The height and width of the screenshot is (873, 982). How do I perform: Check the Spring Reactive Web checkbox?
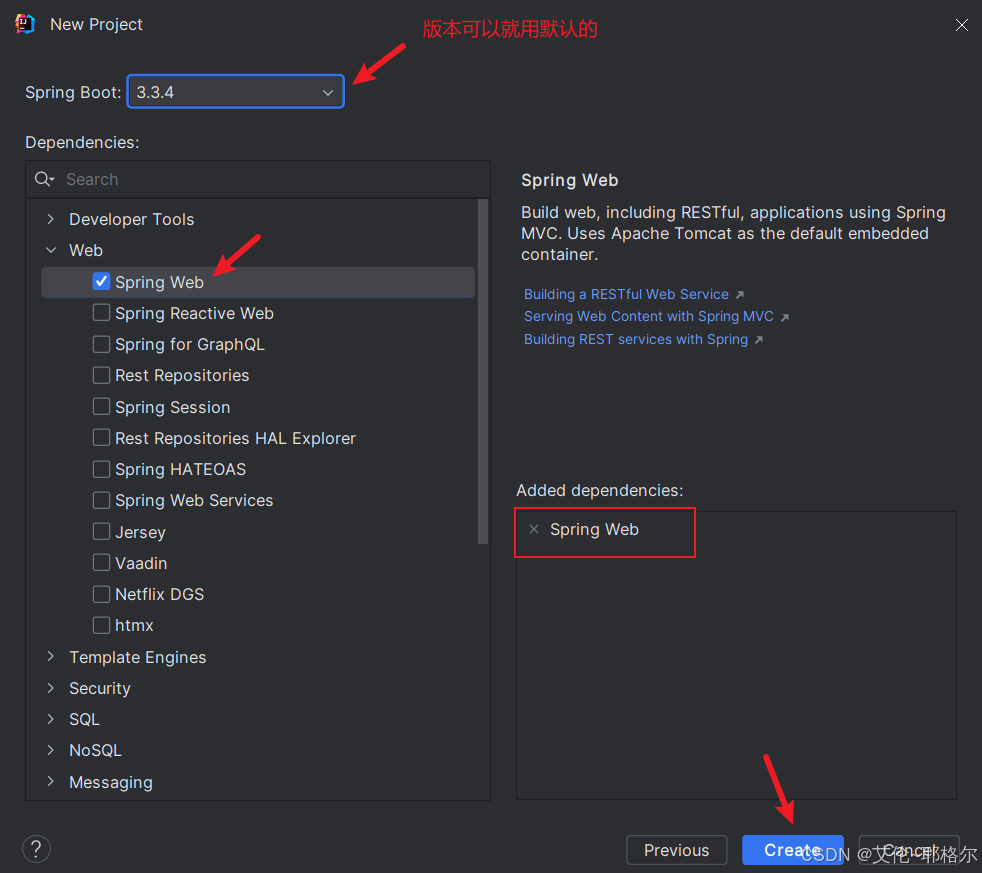point(101,313)
